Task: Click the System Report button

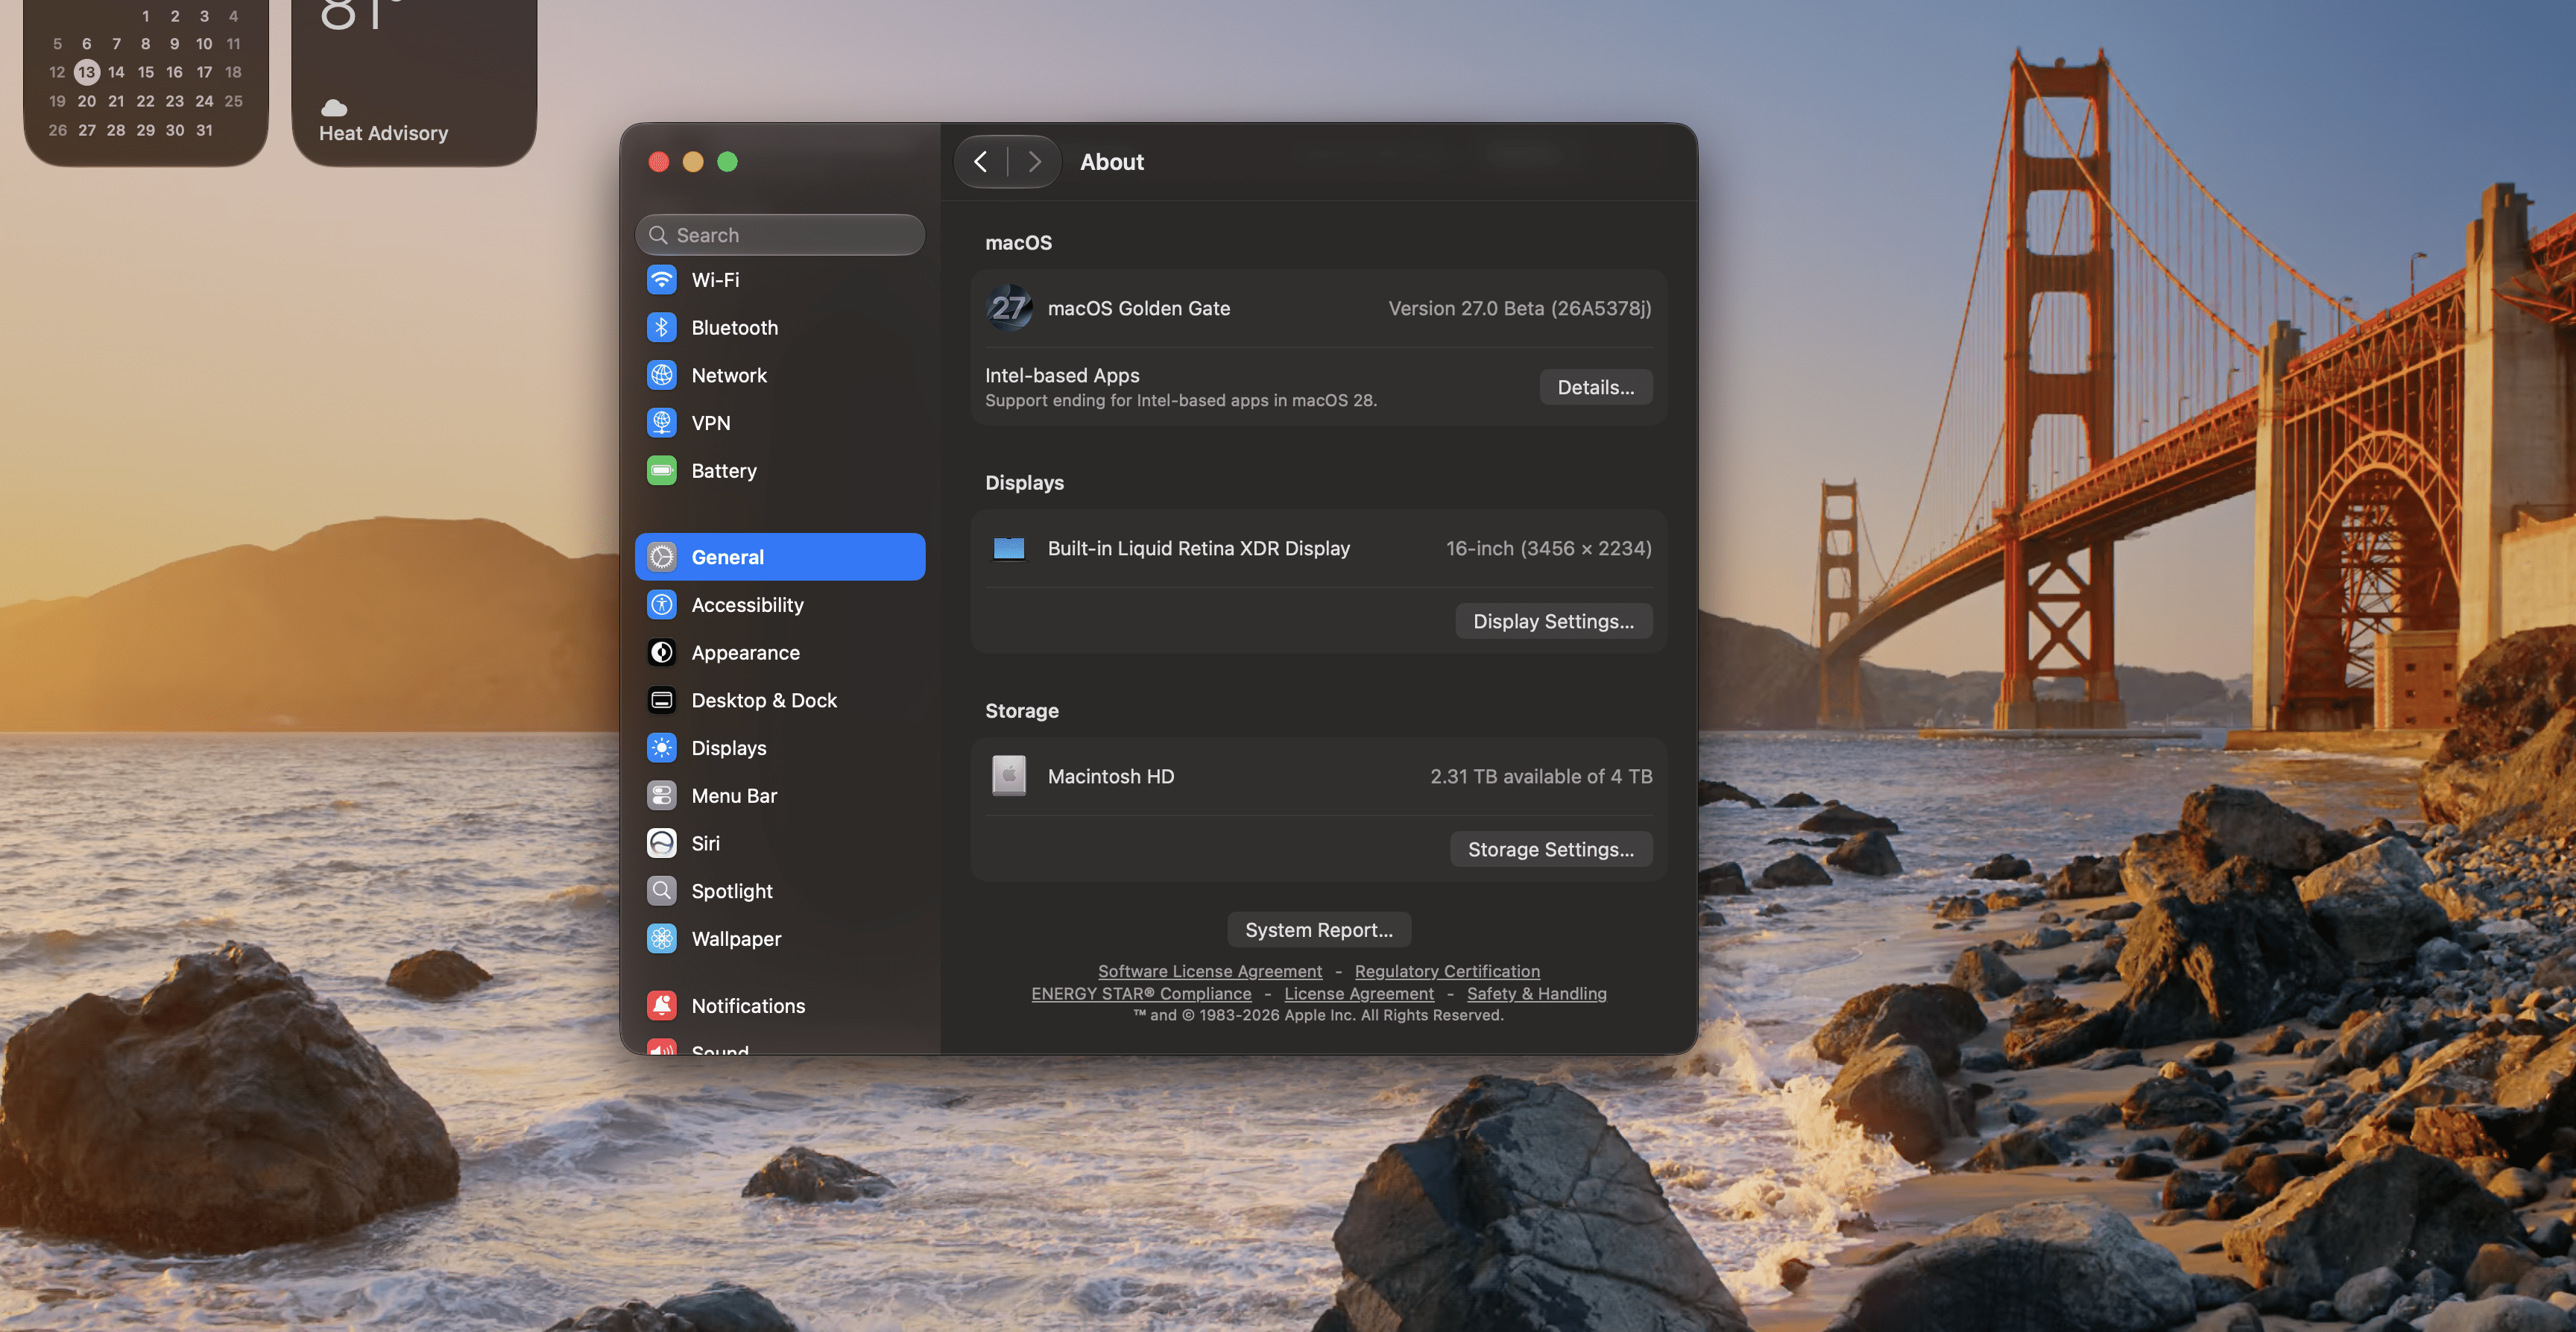Action: coord(1318,929)
